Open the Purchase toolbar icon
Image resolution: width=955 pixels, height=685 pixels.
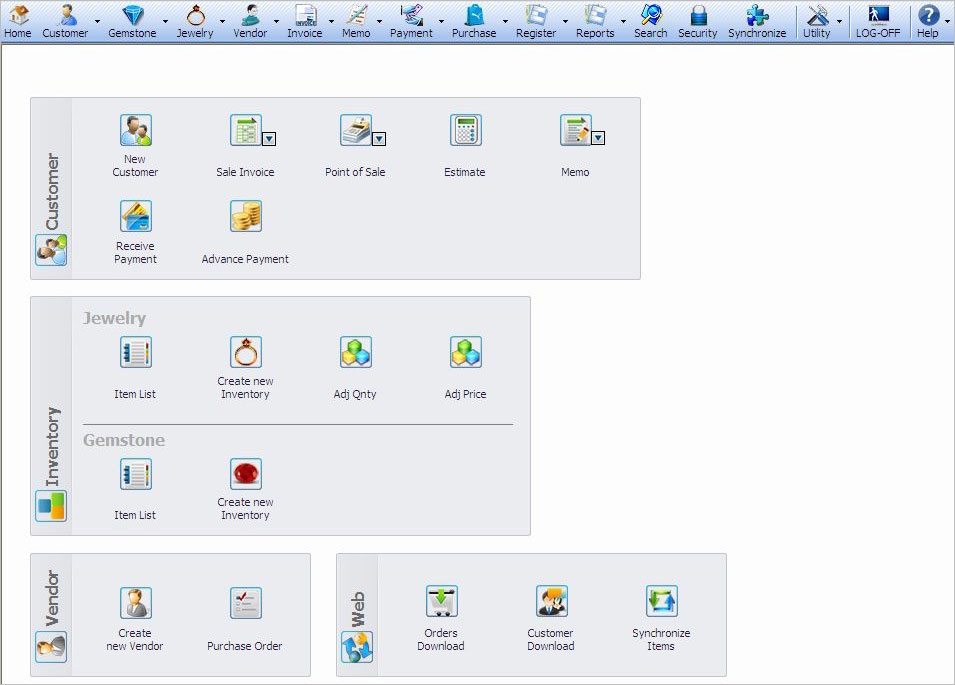474,21
